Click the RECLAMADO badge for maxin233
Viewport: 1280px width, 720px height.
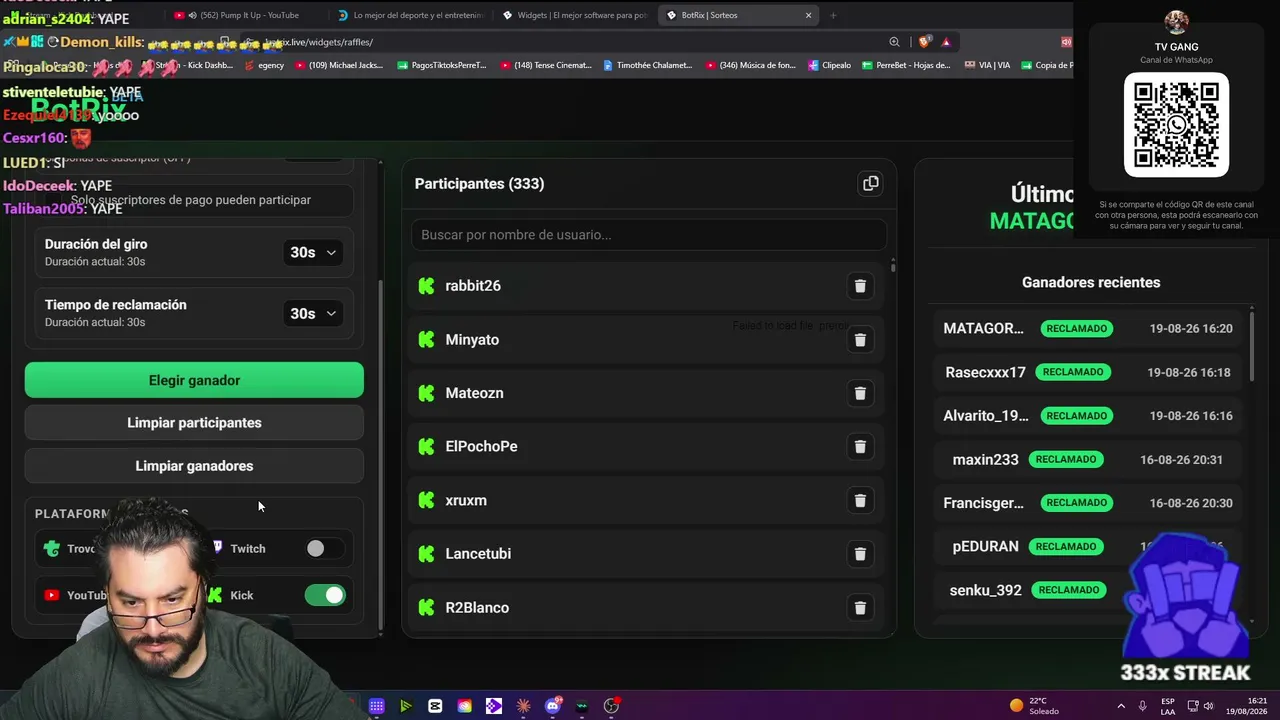(1066, 459)
